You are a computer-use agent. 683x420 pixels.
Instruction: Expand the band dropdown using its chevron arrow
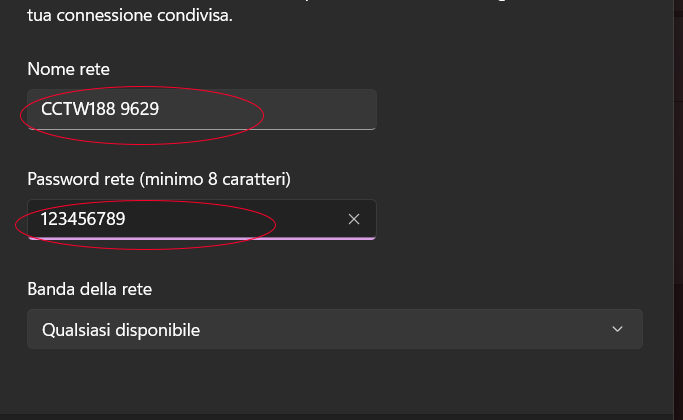[617, 329]
